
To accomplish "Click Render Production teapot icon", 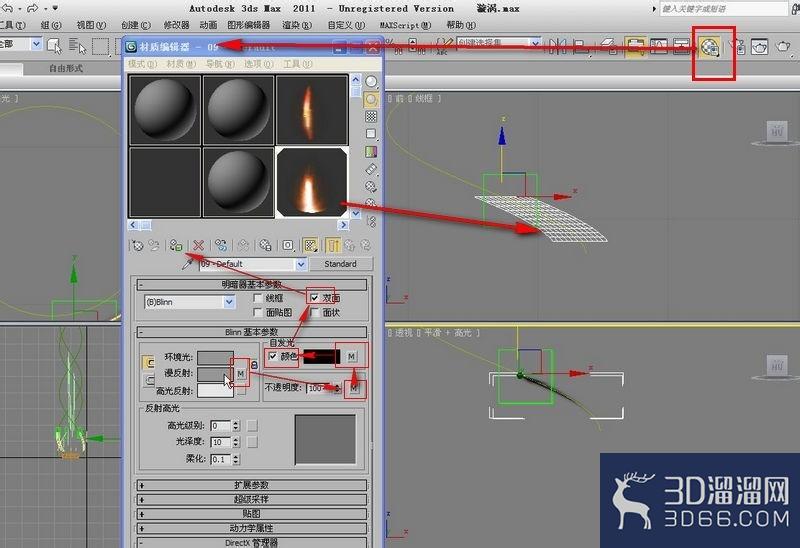I will click(783, 47).
